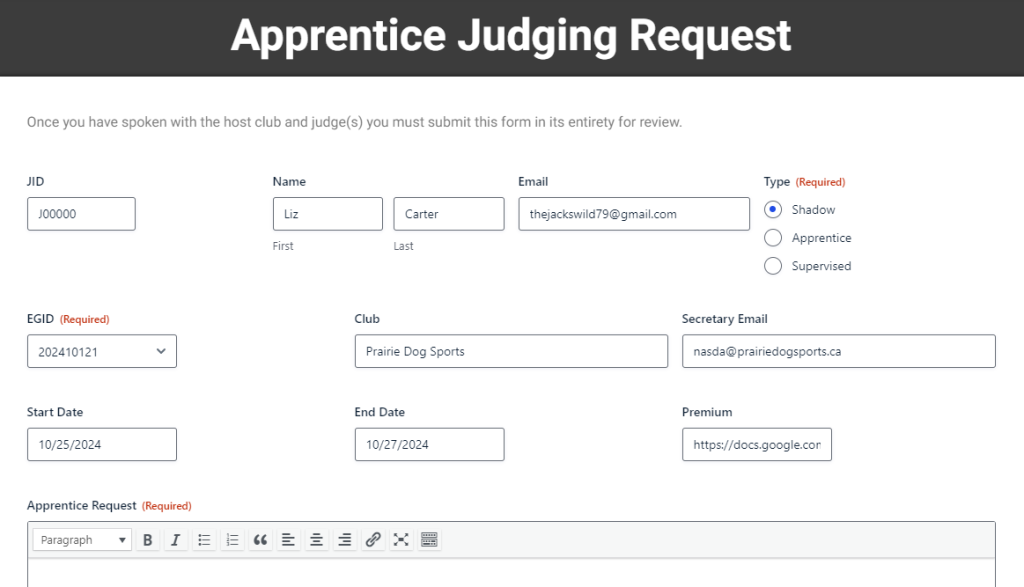Screen dimensions: 1024x587
Task: Align text left in the editor
Action: 288,540
